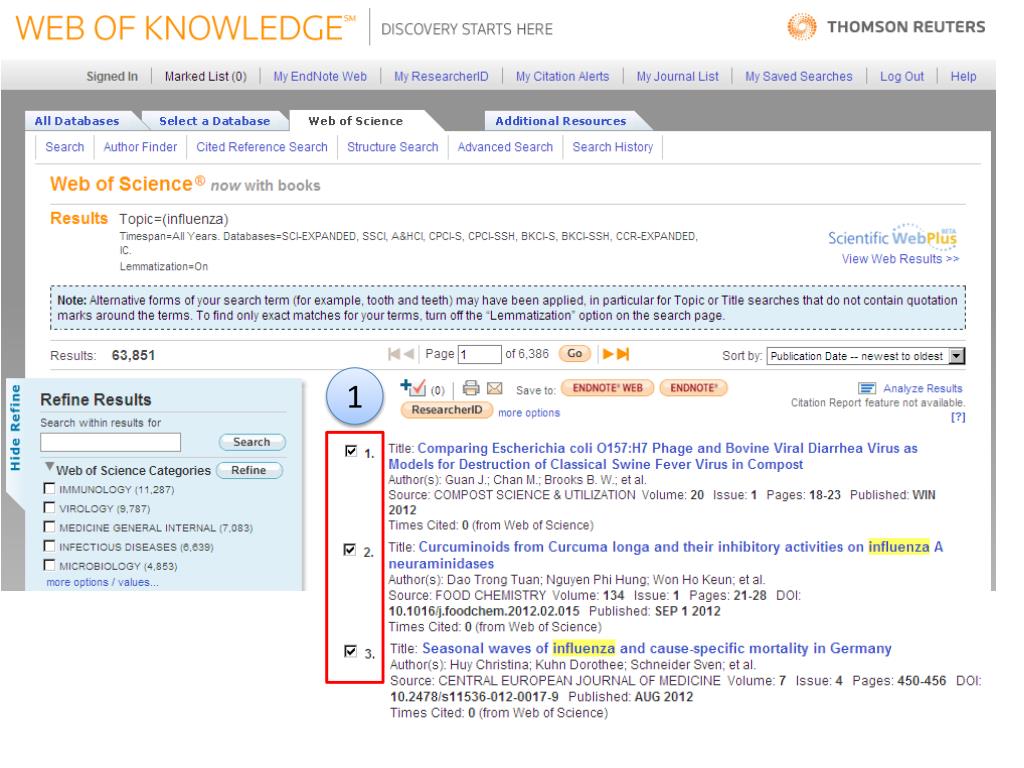
Task: Go to previous page arrow
Action: pyautogui.click(x=409, y=354)
